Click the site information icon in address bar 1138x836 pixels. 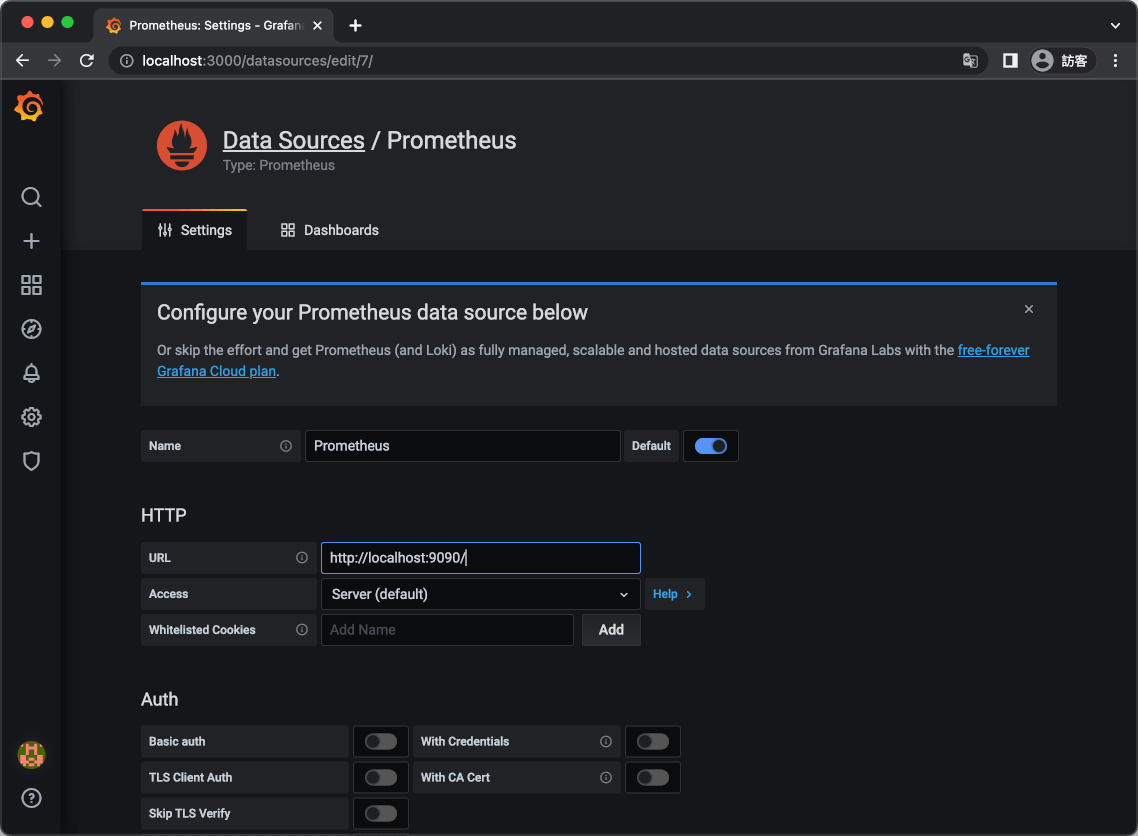point(126,61)
